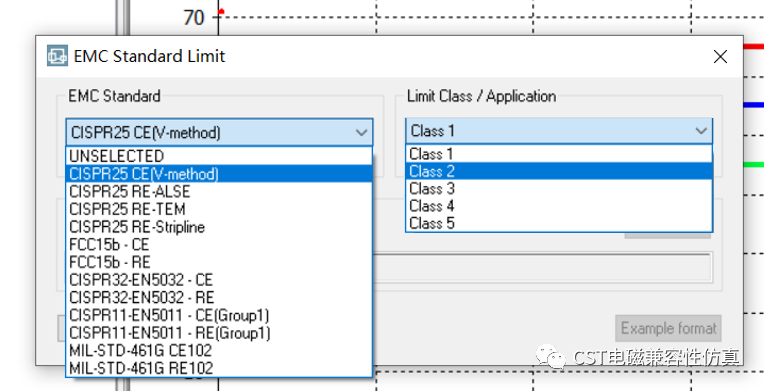Expand the EMC Standard combo box arrow
Viewport: 764px width, 391px height.
coord(361,132)
